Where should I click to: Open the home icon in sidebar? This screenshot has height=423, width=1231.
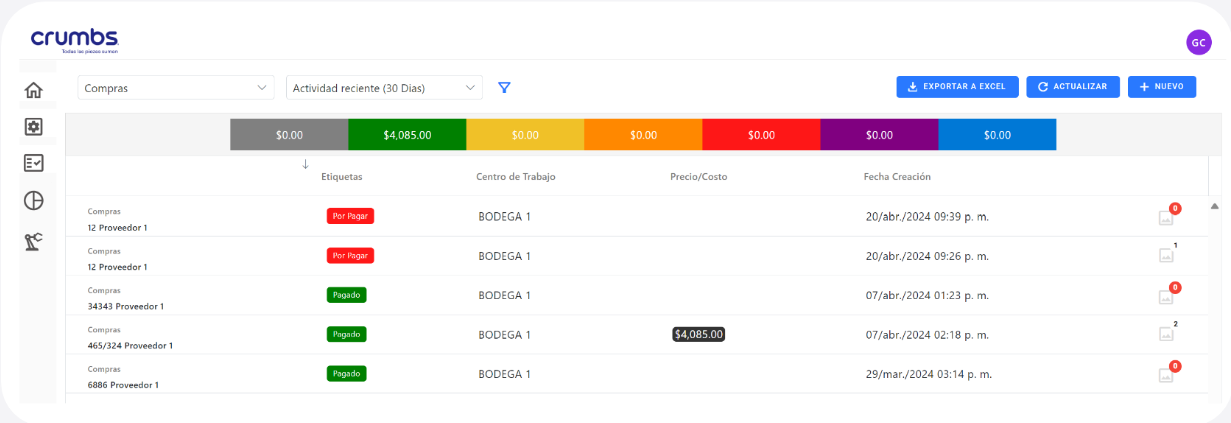coord(33,90)
